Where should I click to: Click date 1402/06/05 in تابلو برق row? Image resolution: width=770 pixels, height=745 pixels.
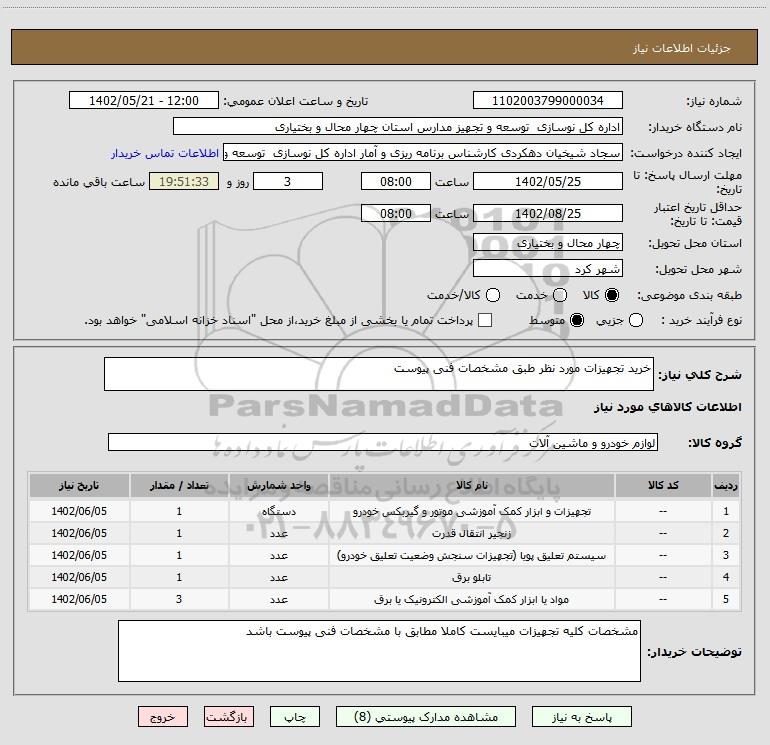point(79,578)
